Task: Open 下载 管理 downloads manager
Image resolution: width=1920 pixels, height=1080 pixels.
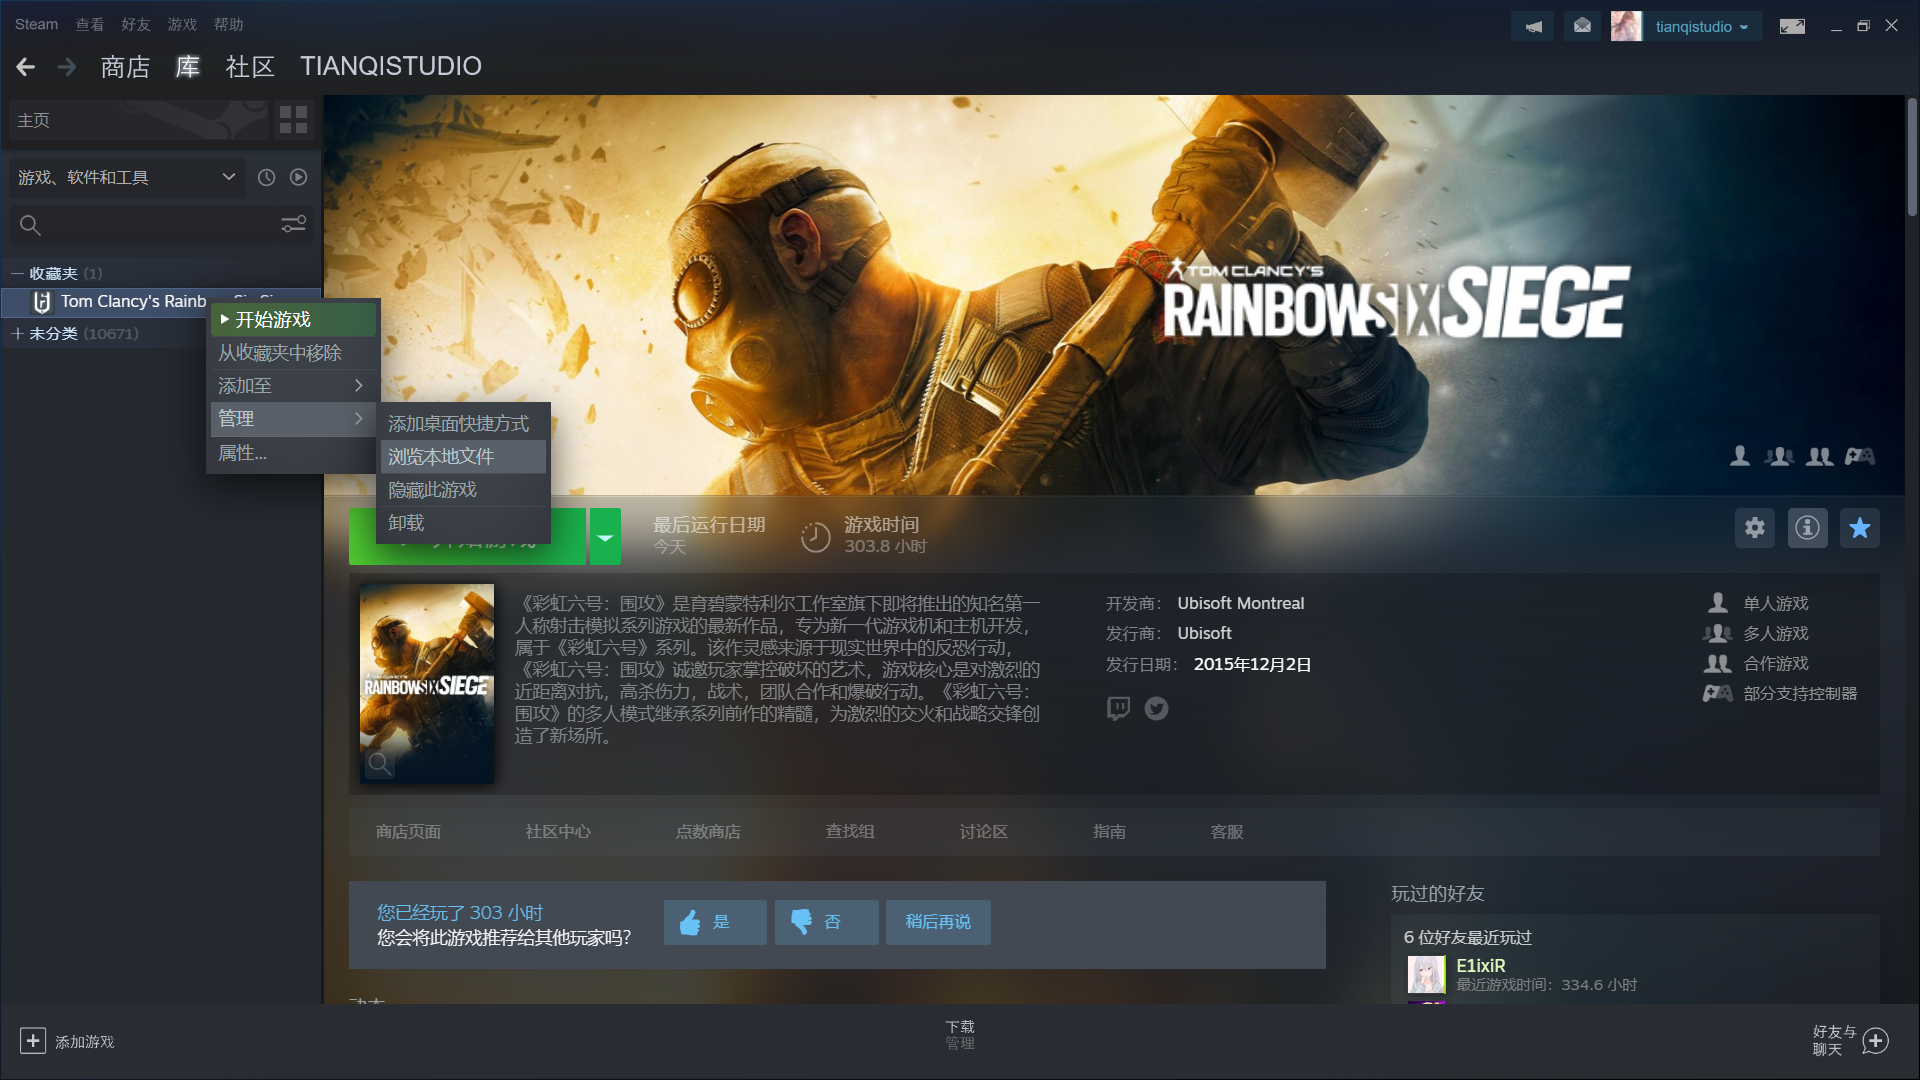Action: (x=960, y=1035)
